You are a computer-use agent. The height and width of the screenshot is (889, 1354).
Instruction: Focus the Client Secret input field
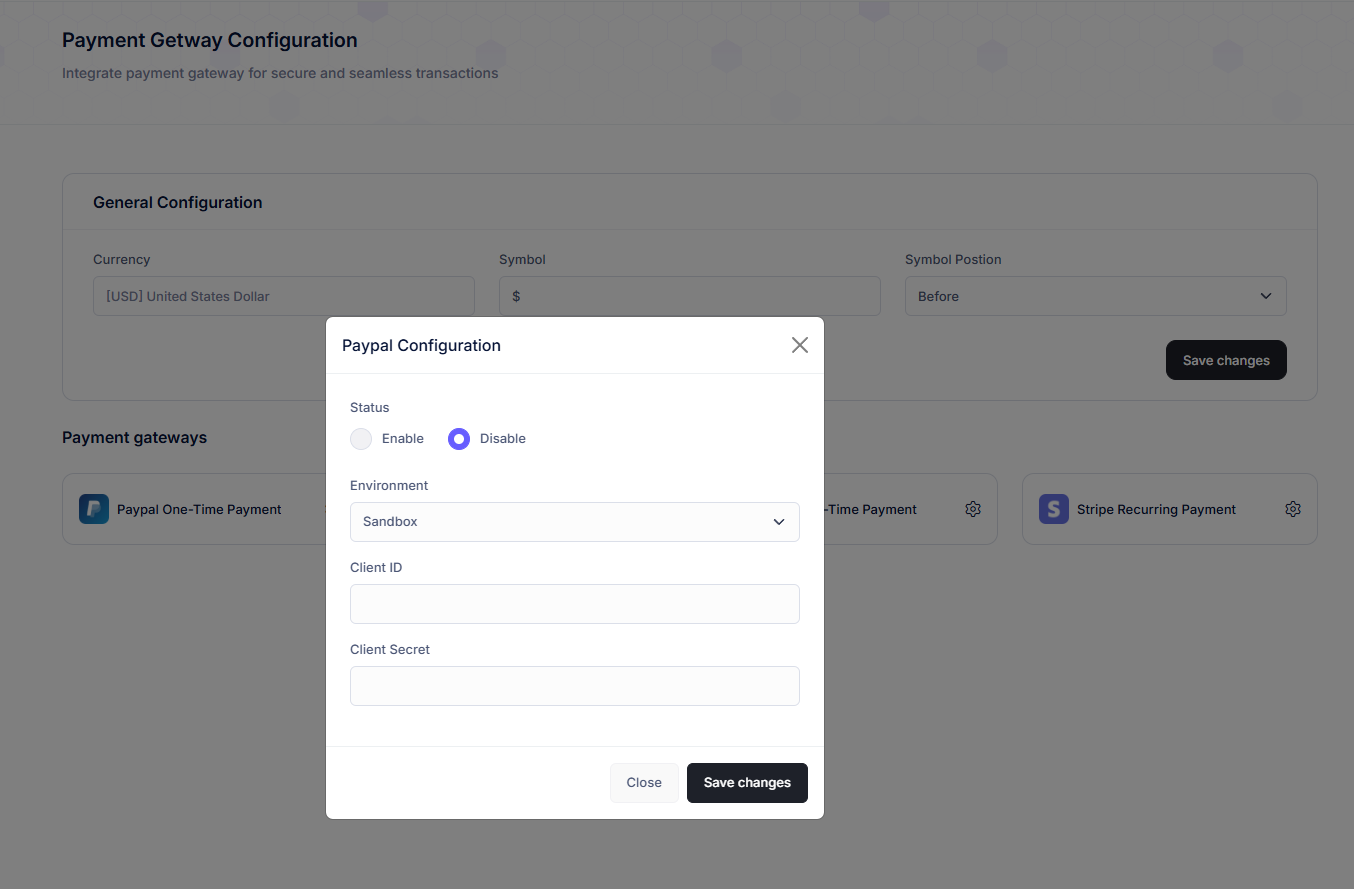click(574, 686)
